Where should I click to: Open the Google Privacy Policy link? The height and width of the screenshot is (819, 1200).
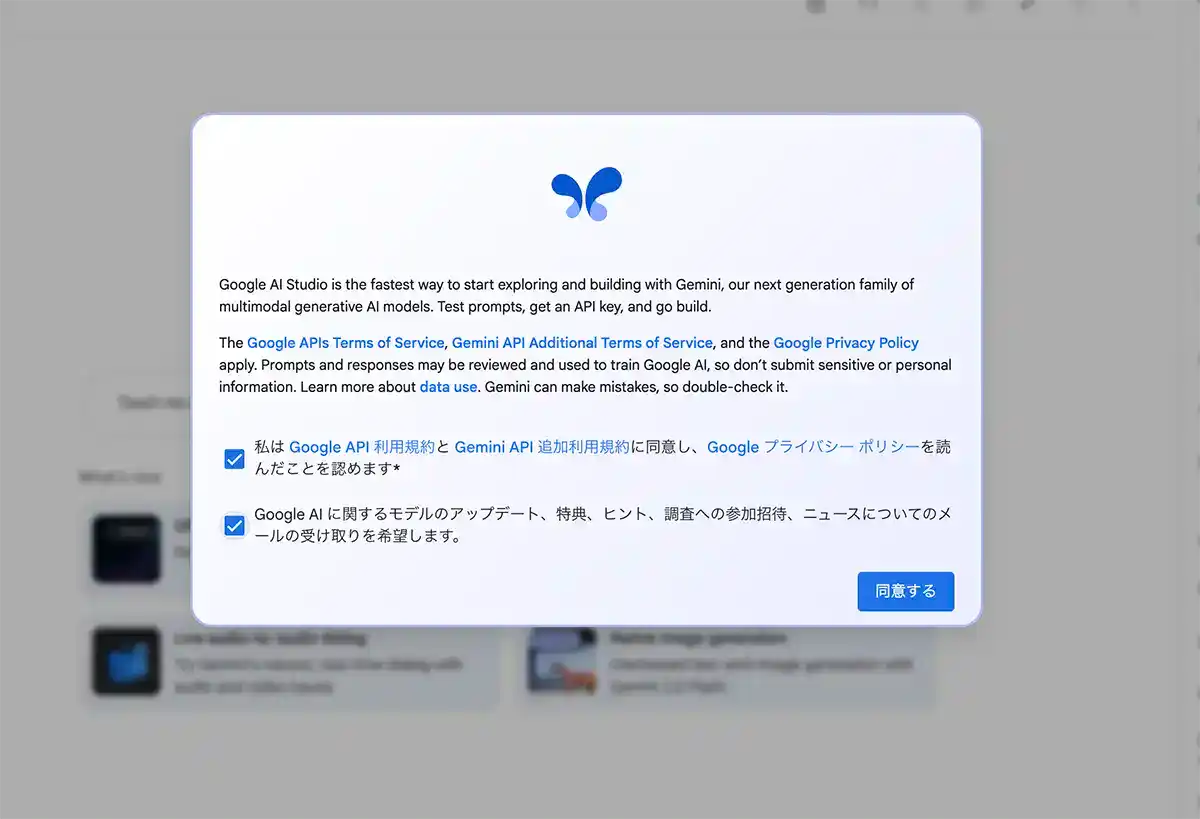coord(846,343)
